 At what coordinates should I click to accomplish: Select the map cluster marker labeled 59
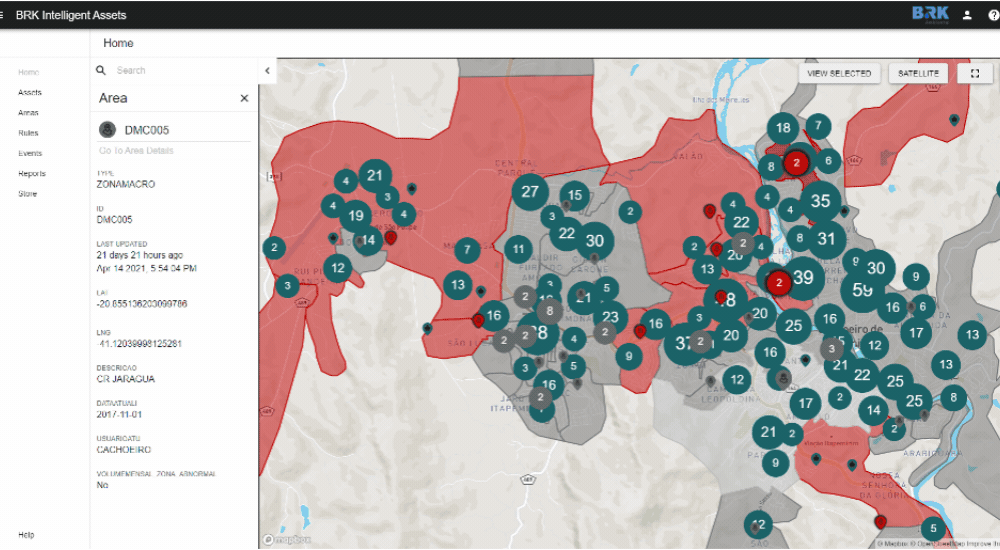coord(863,291)
